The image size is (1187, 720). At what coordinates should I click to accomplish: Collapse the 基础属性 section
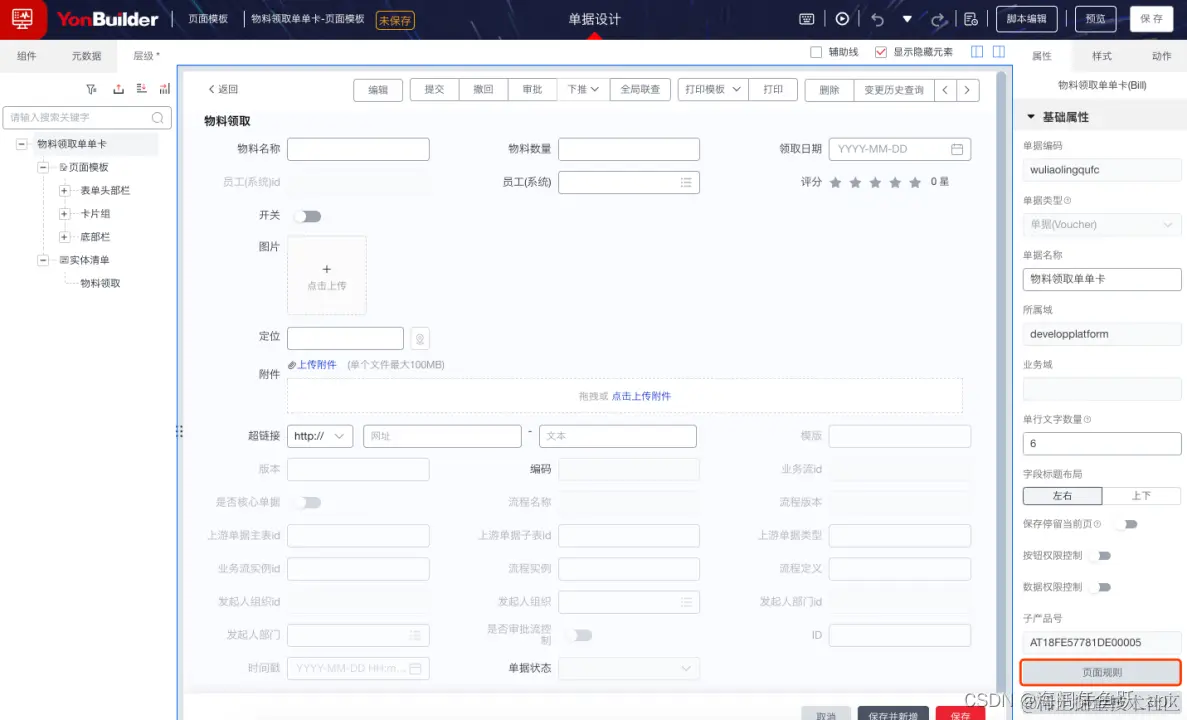tap(1030, 117)
